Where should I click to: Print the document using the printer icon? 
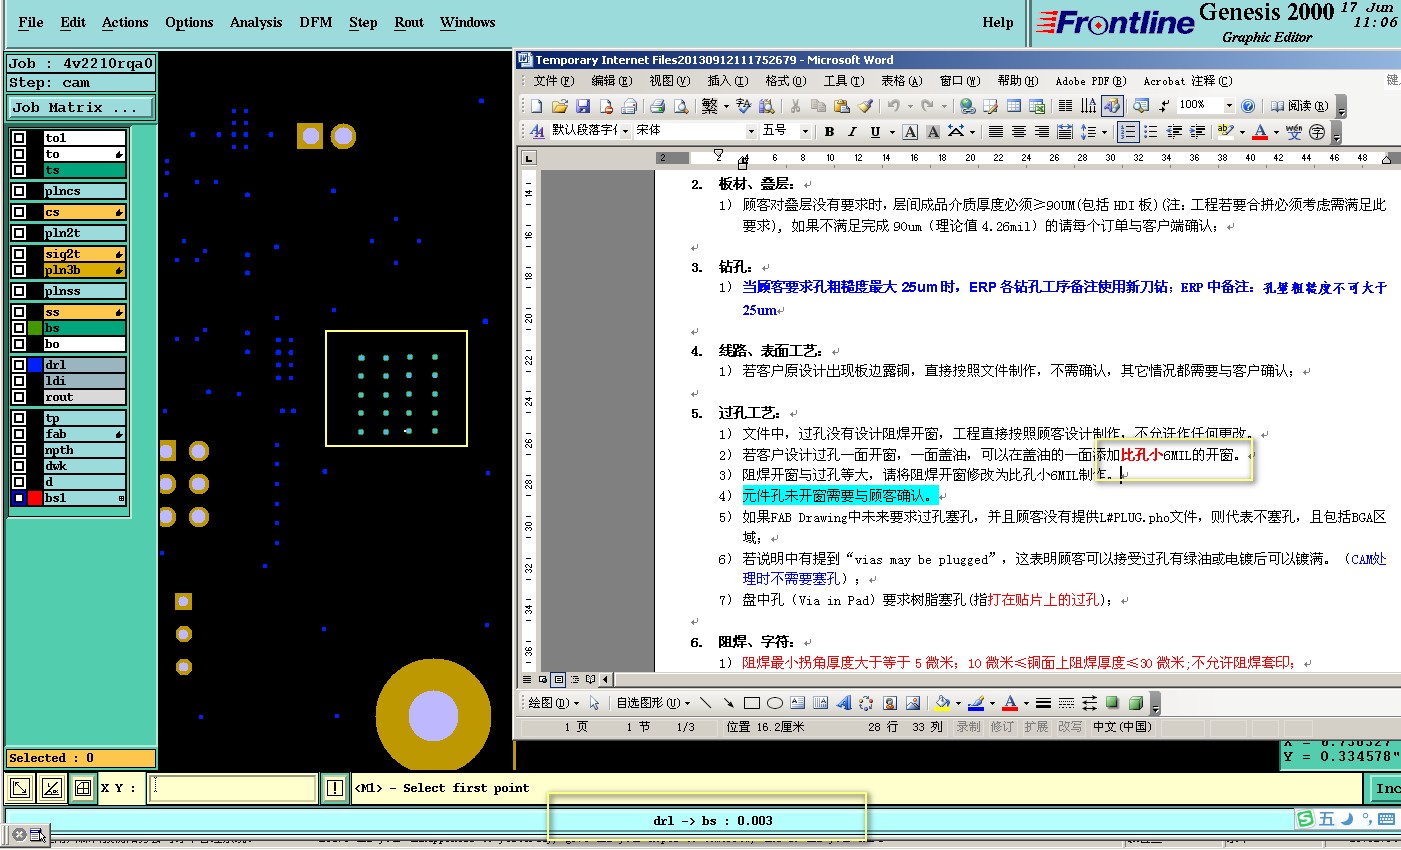tap(657, 106)
